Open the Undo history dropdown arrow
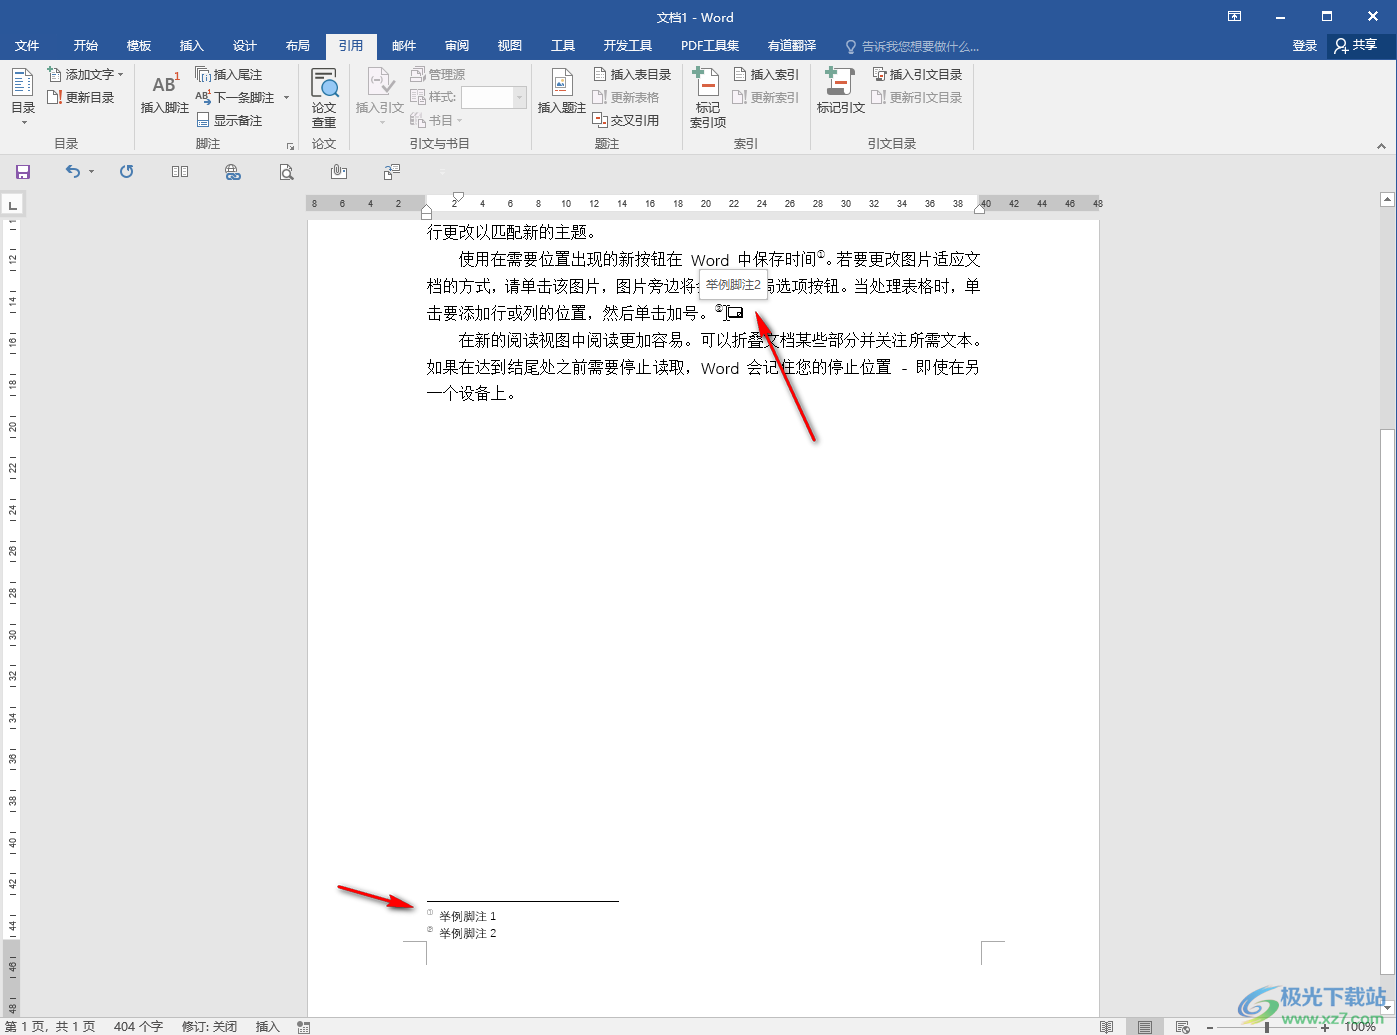The height and width of the screenshot is (1035, 1397). [91, 172]
